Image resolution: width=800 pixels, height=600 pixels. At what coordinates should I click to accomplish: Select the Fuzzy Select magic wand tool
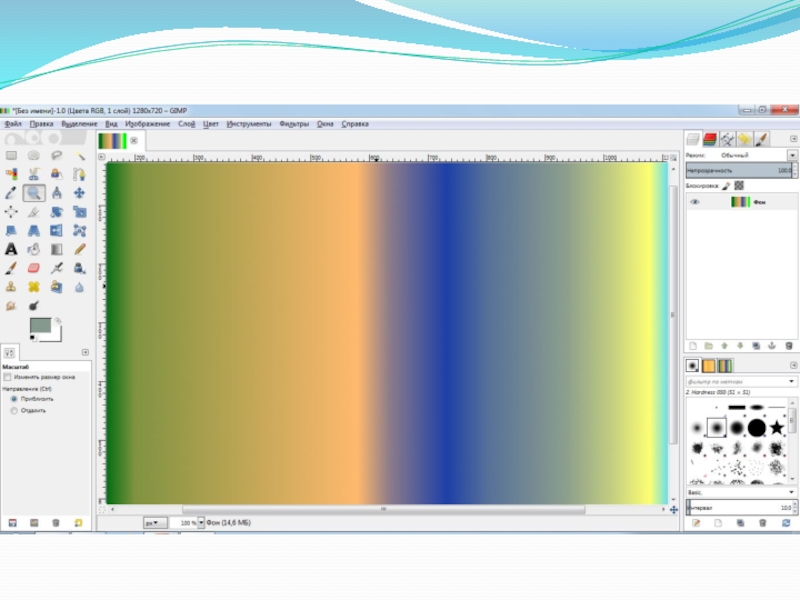[x=79, y=156]
